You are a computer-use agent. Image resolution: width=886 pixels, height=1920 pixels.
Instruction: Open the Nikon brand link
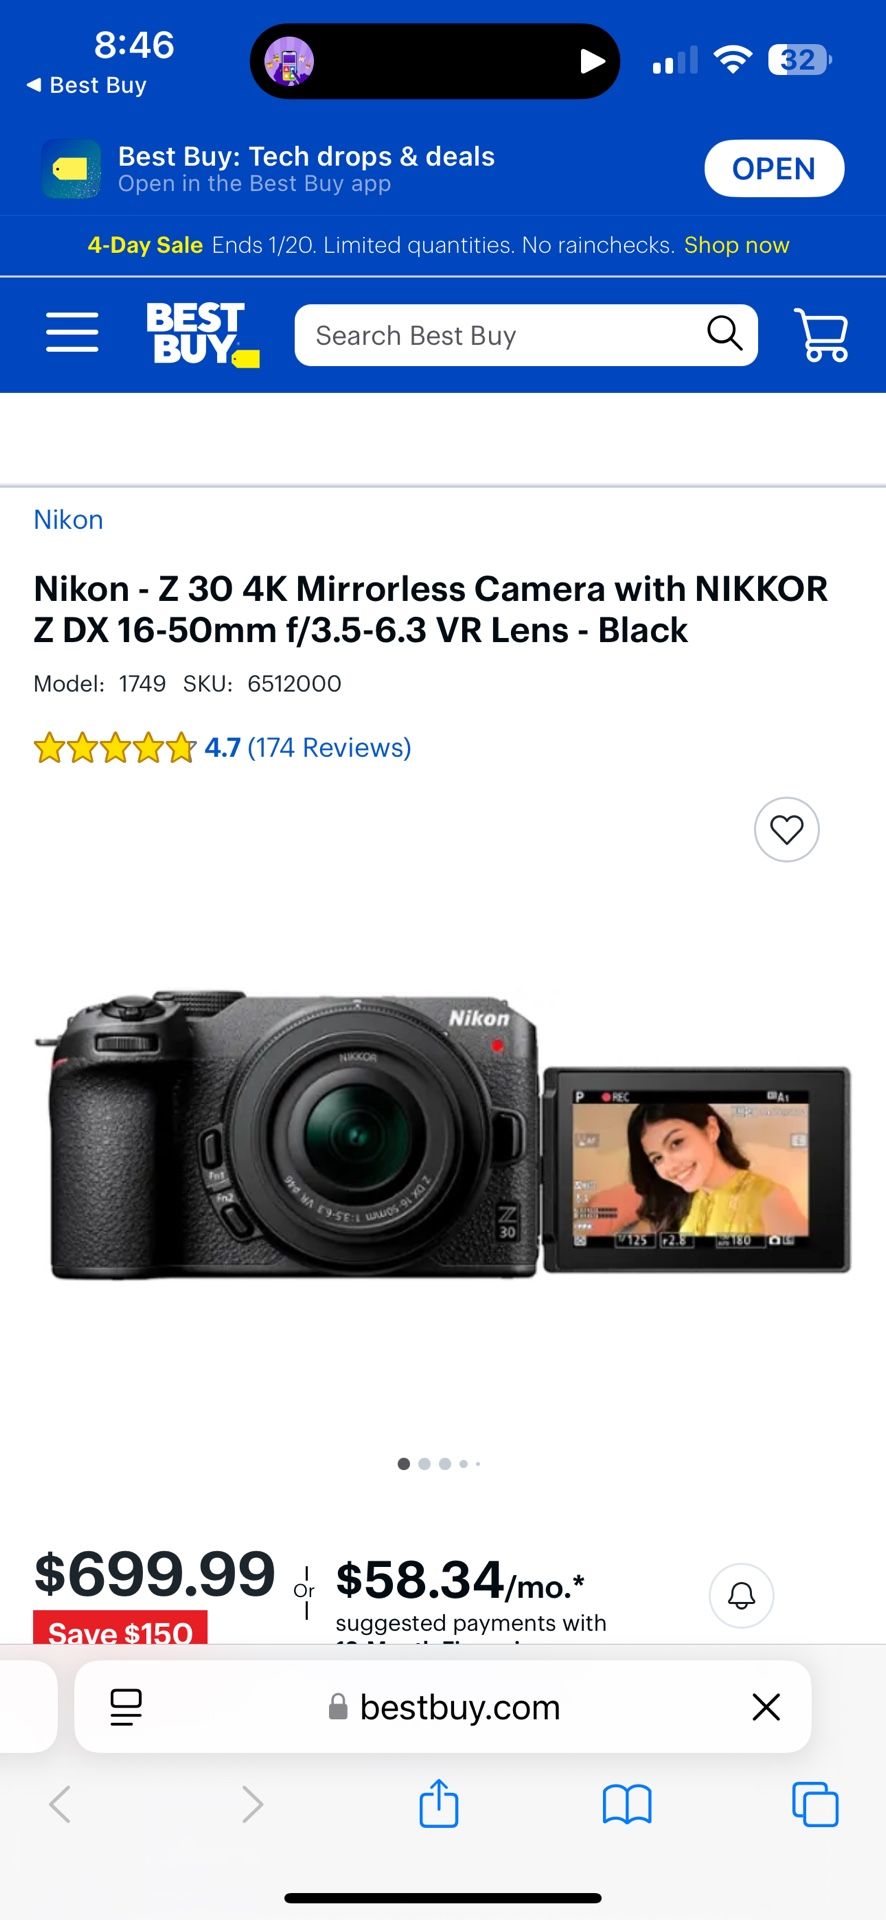pos(68,520)
